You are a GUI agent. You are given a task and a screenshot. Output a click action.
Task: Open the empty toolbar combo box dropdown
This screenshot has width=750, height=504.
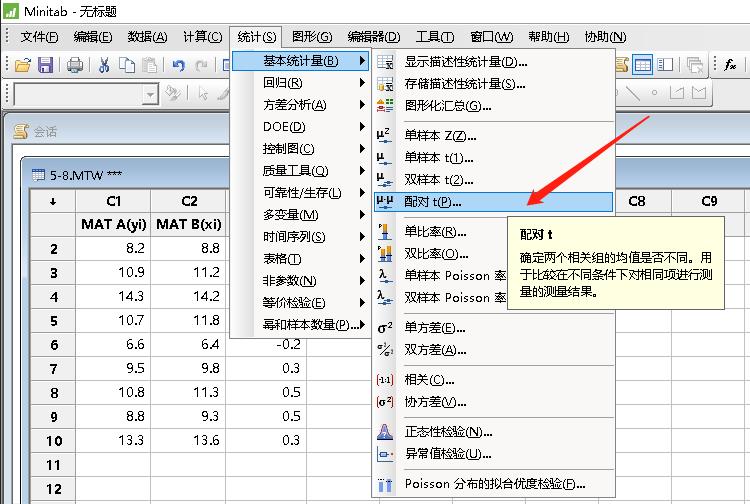[150, 95]
